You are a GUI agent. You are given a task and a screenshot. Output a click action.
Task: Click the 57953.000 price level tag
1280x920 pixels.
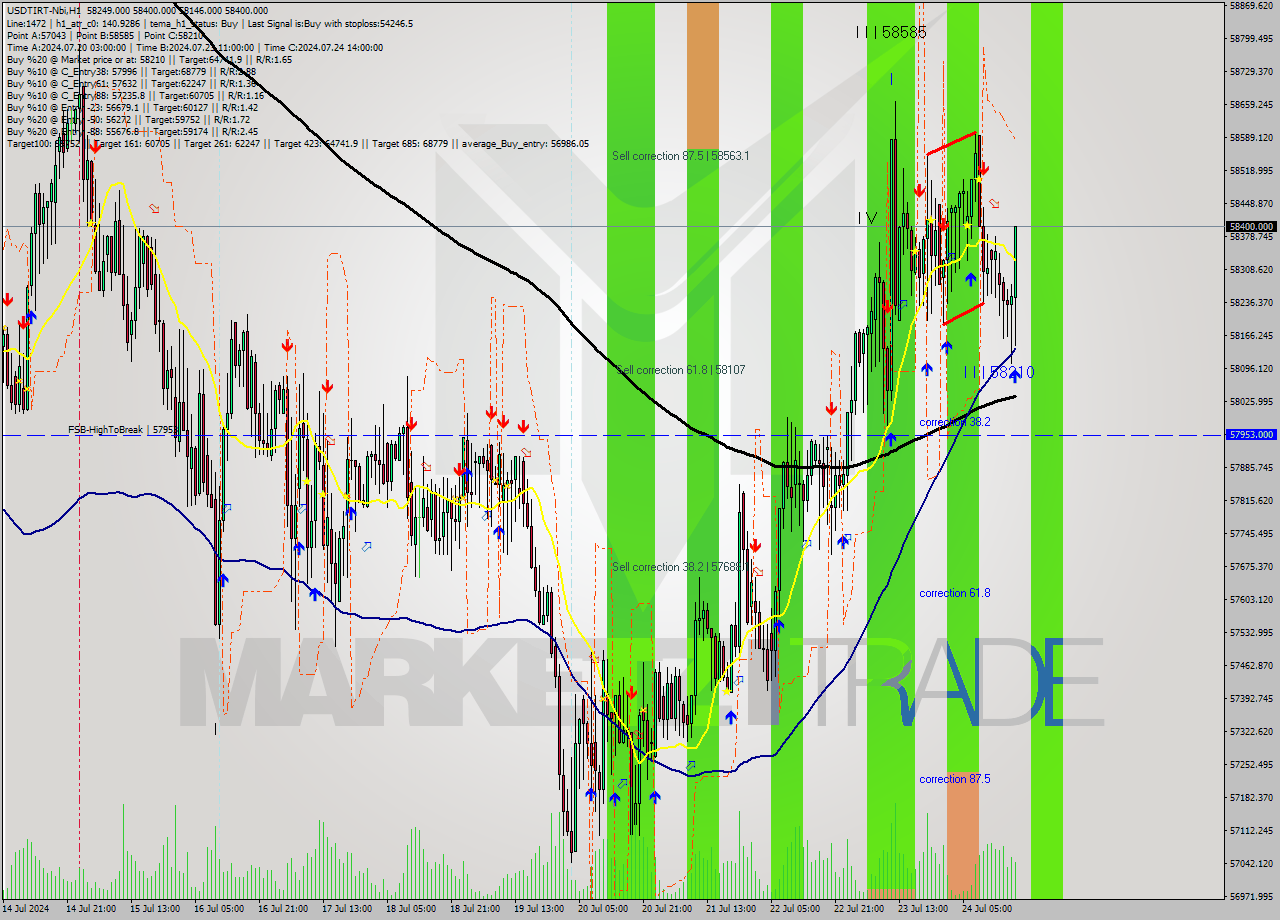(1251, 435)
